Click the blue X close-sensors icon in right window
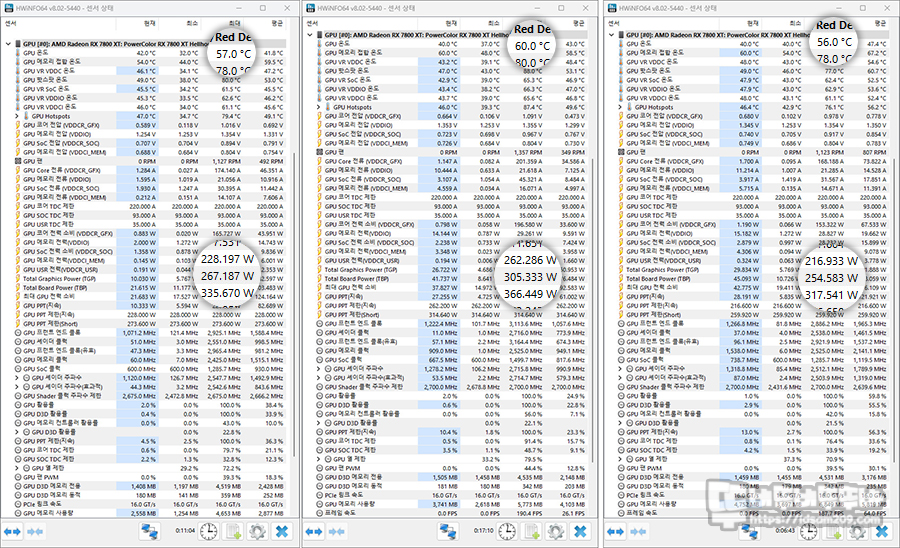The height and width of the screenshot is (548, 900). tap(882, 532)
